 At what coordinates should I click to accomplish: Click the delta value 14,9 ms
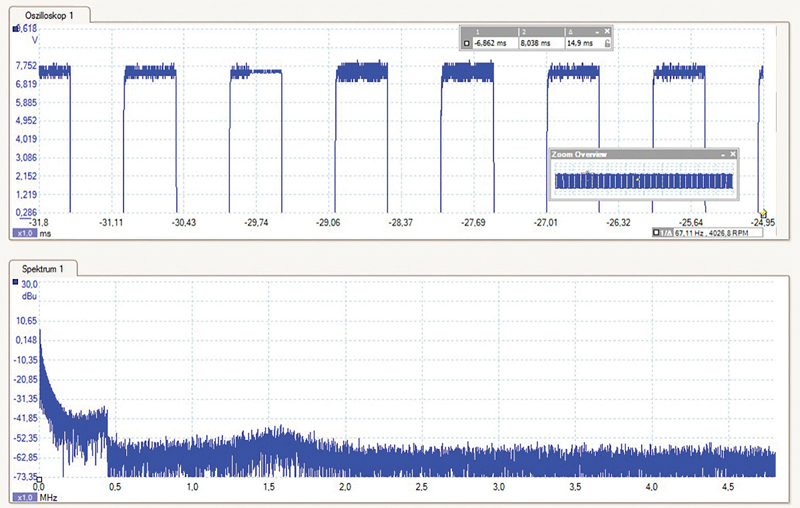(x=580, y=43)
